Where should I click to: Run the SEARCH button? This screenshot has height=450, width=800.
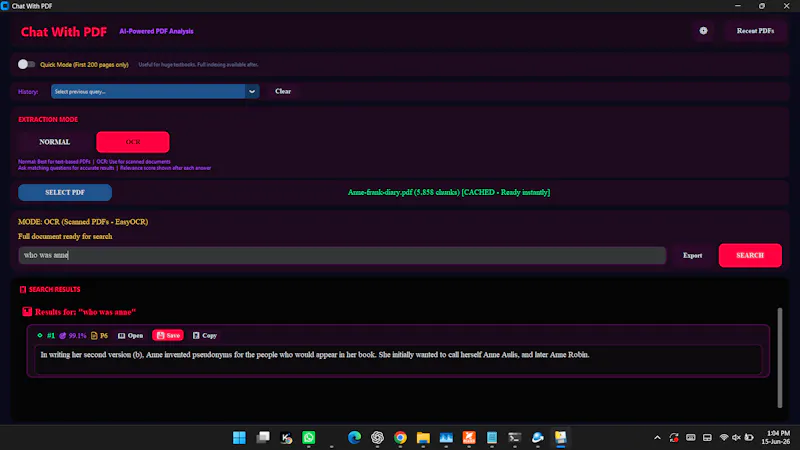750,255
